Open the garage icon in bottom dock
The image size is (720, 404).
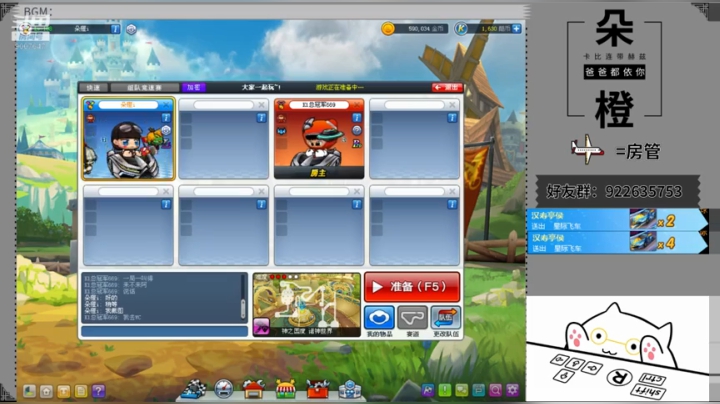(x=253, y=389)
